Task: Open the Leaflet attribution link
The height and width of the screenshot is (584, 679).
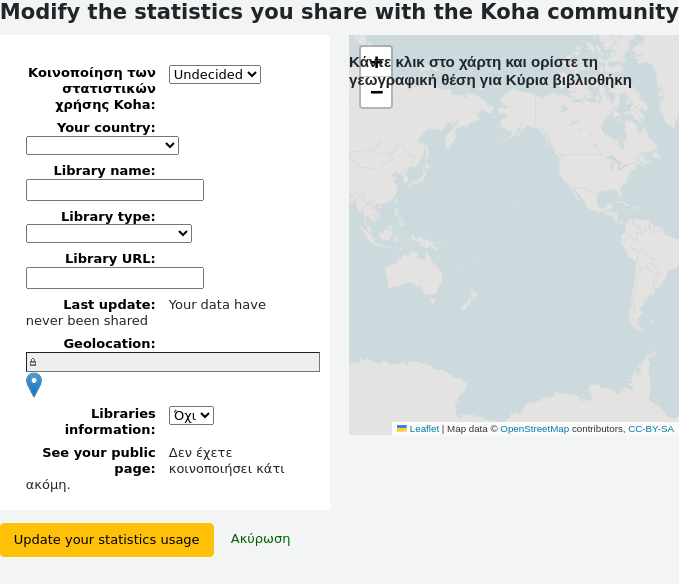Action: (x=424, y=429)
